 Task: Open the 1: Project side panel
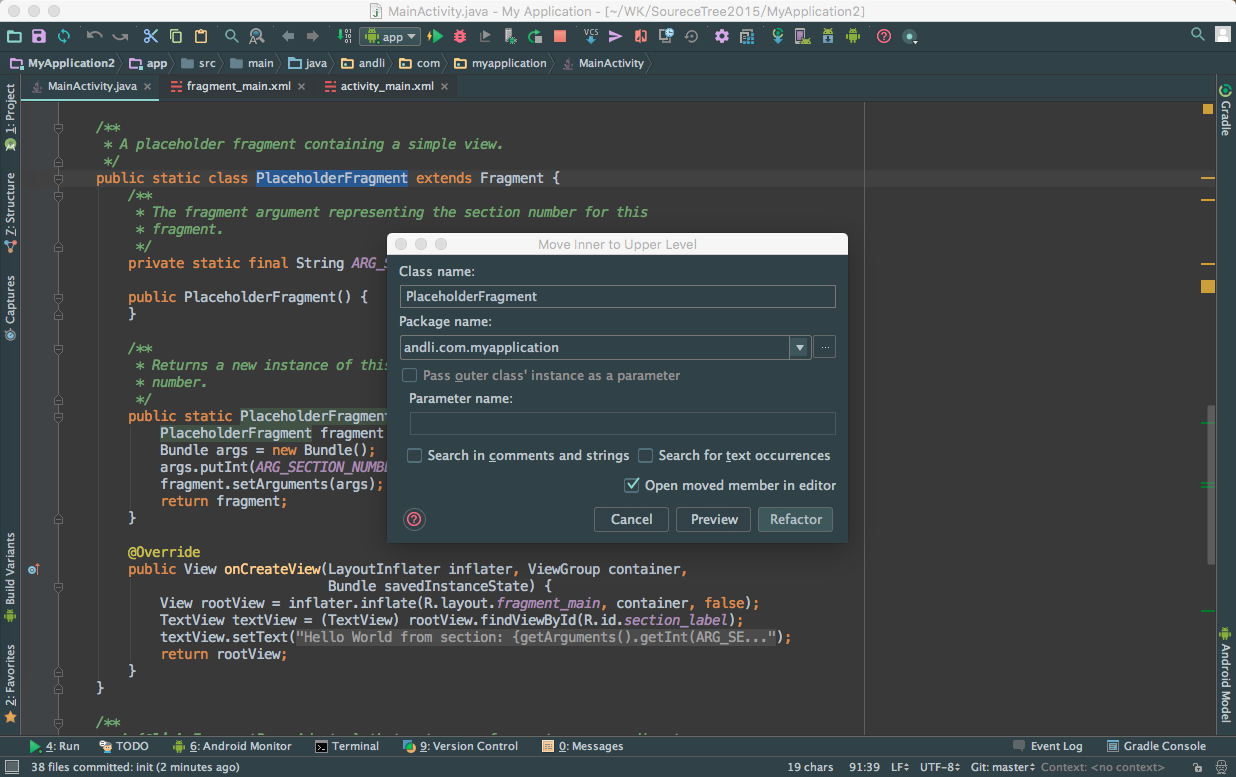point(10,117)
